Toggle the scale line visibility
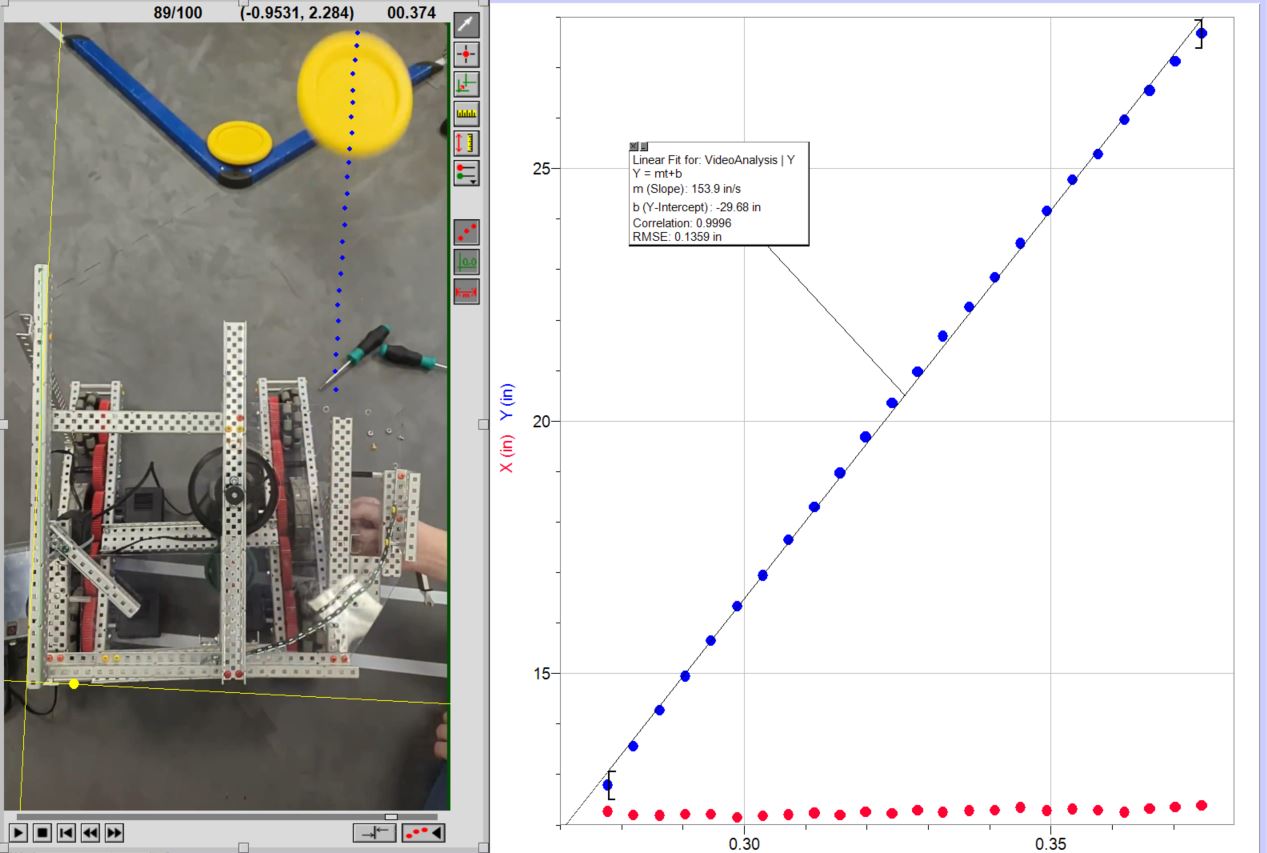The width and height of the screenshot is (1267, 853). click(466, 291)
